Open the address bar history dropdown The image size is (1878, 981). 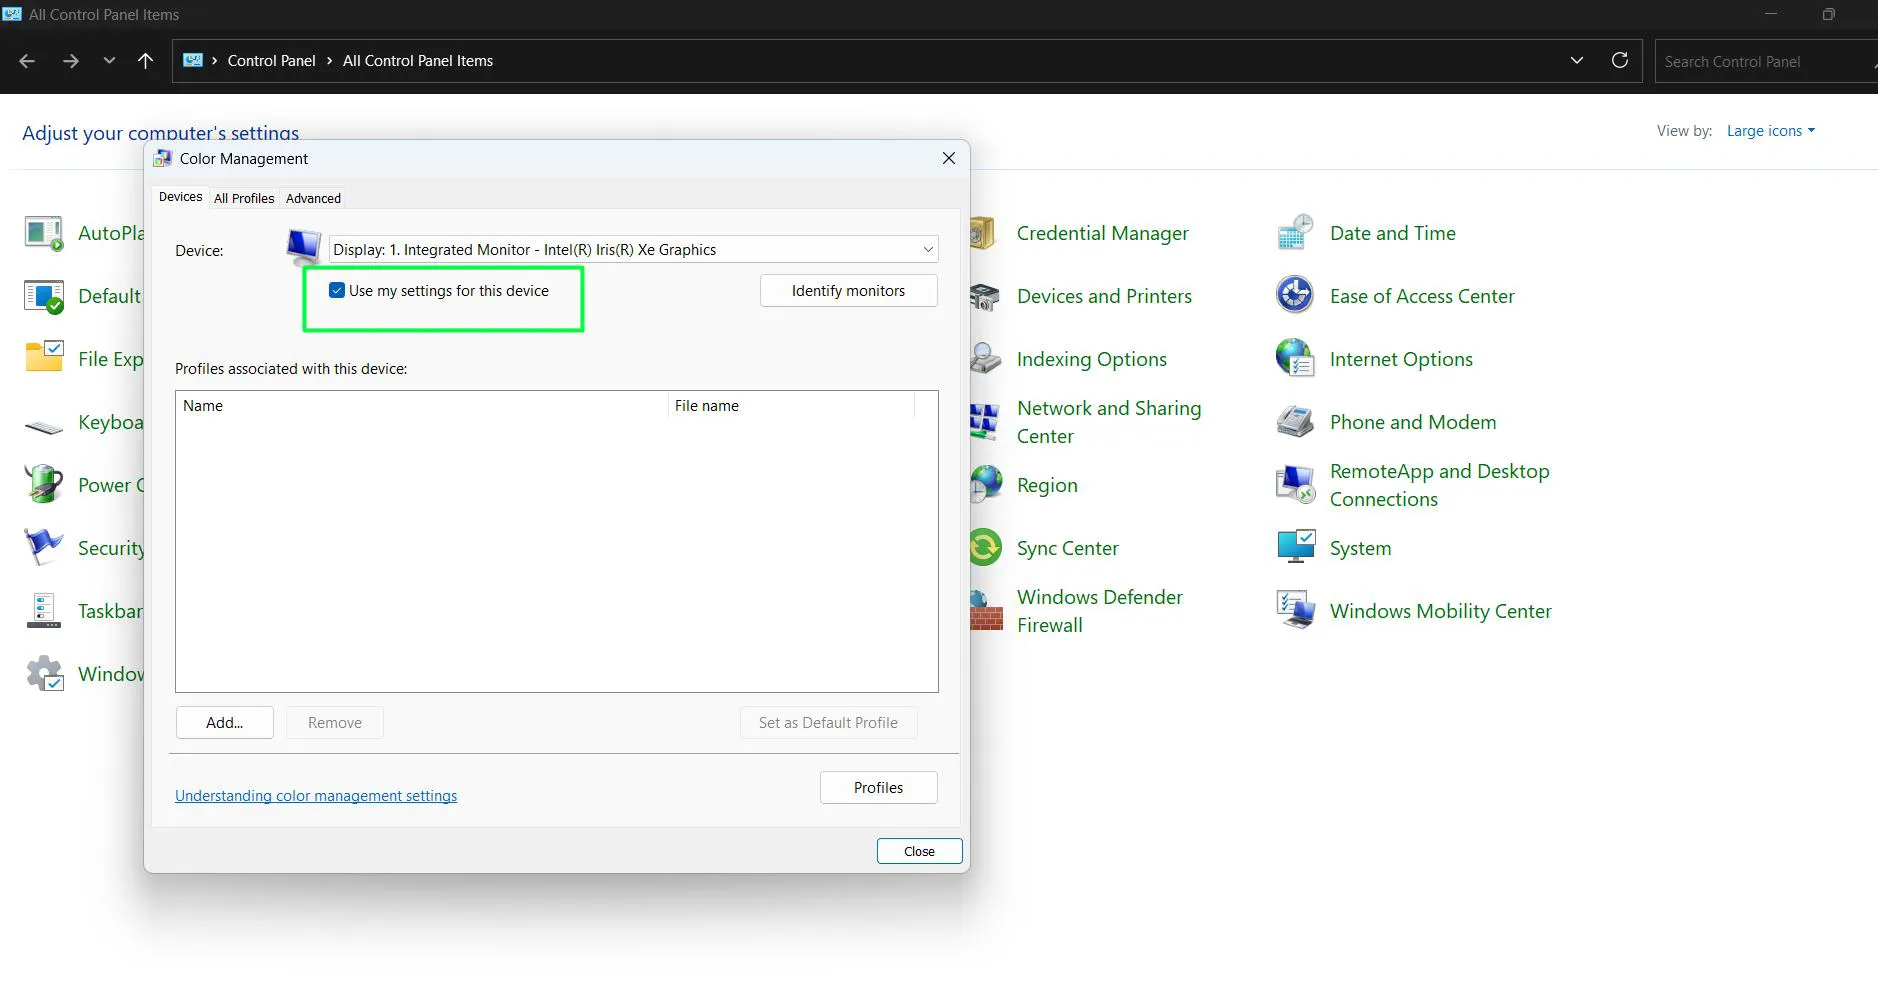click(1577, 60)
